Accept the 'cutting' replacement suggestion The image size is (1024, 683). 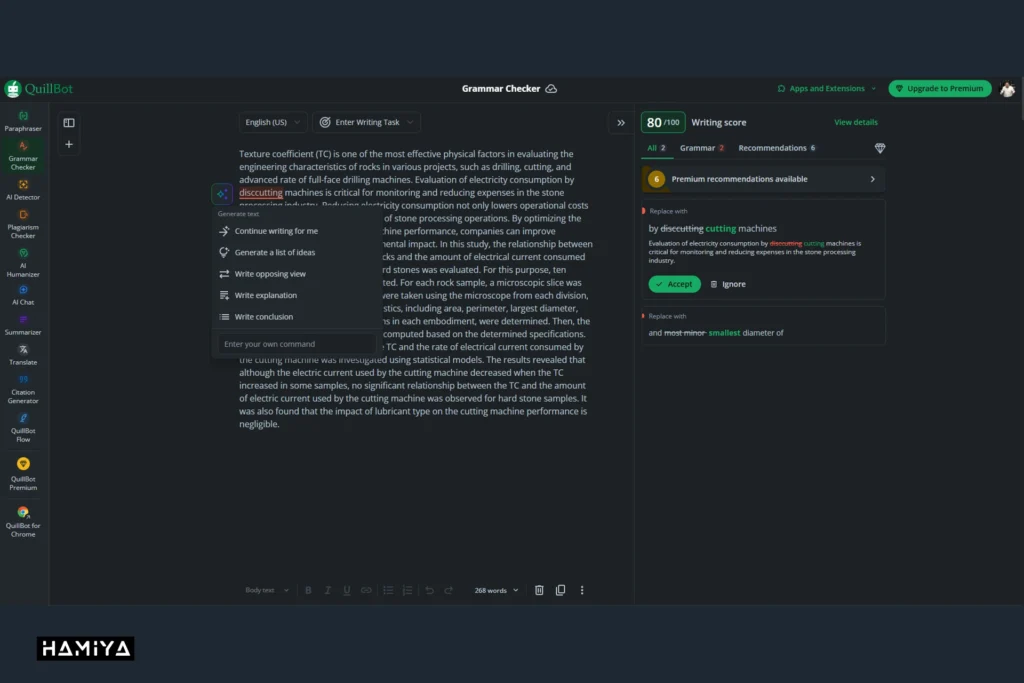[x=674, y=284]
